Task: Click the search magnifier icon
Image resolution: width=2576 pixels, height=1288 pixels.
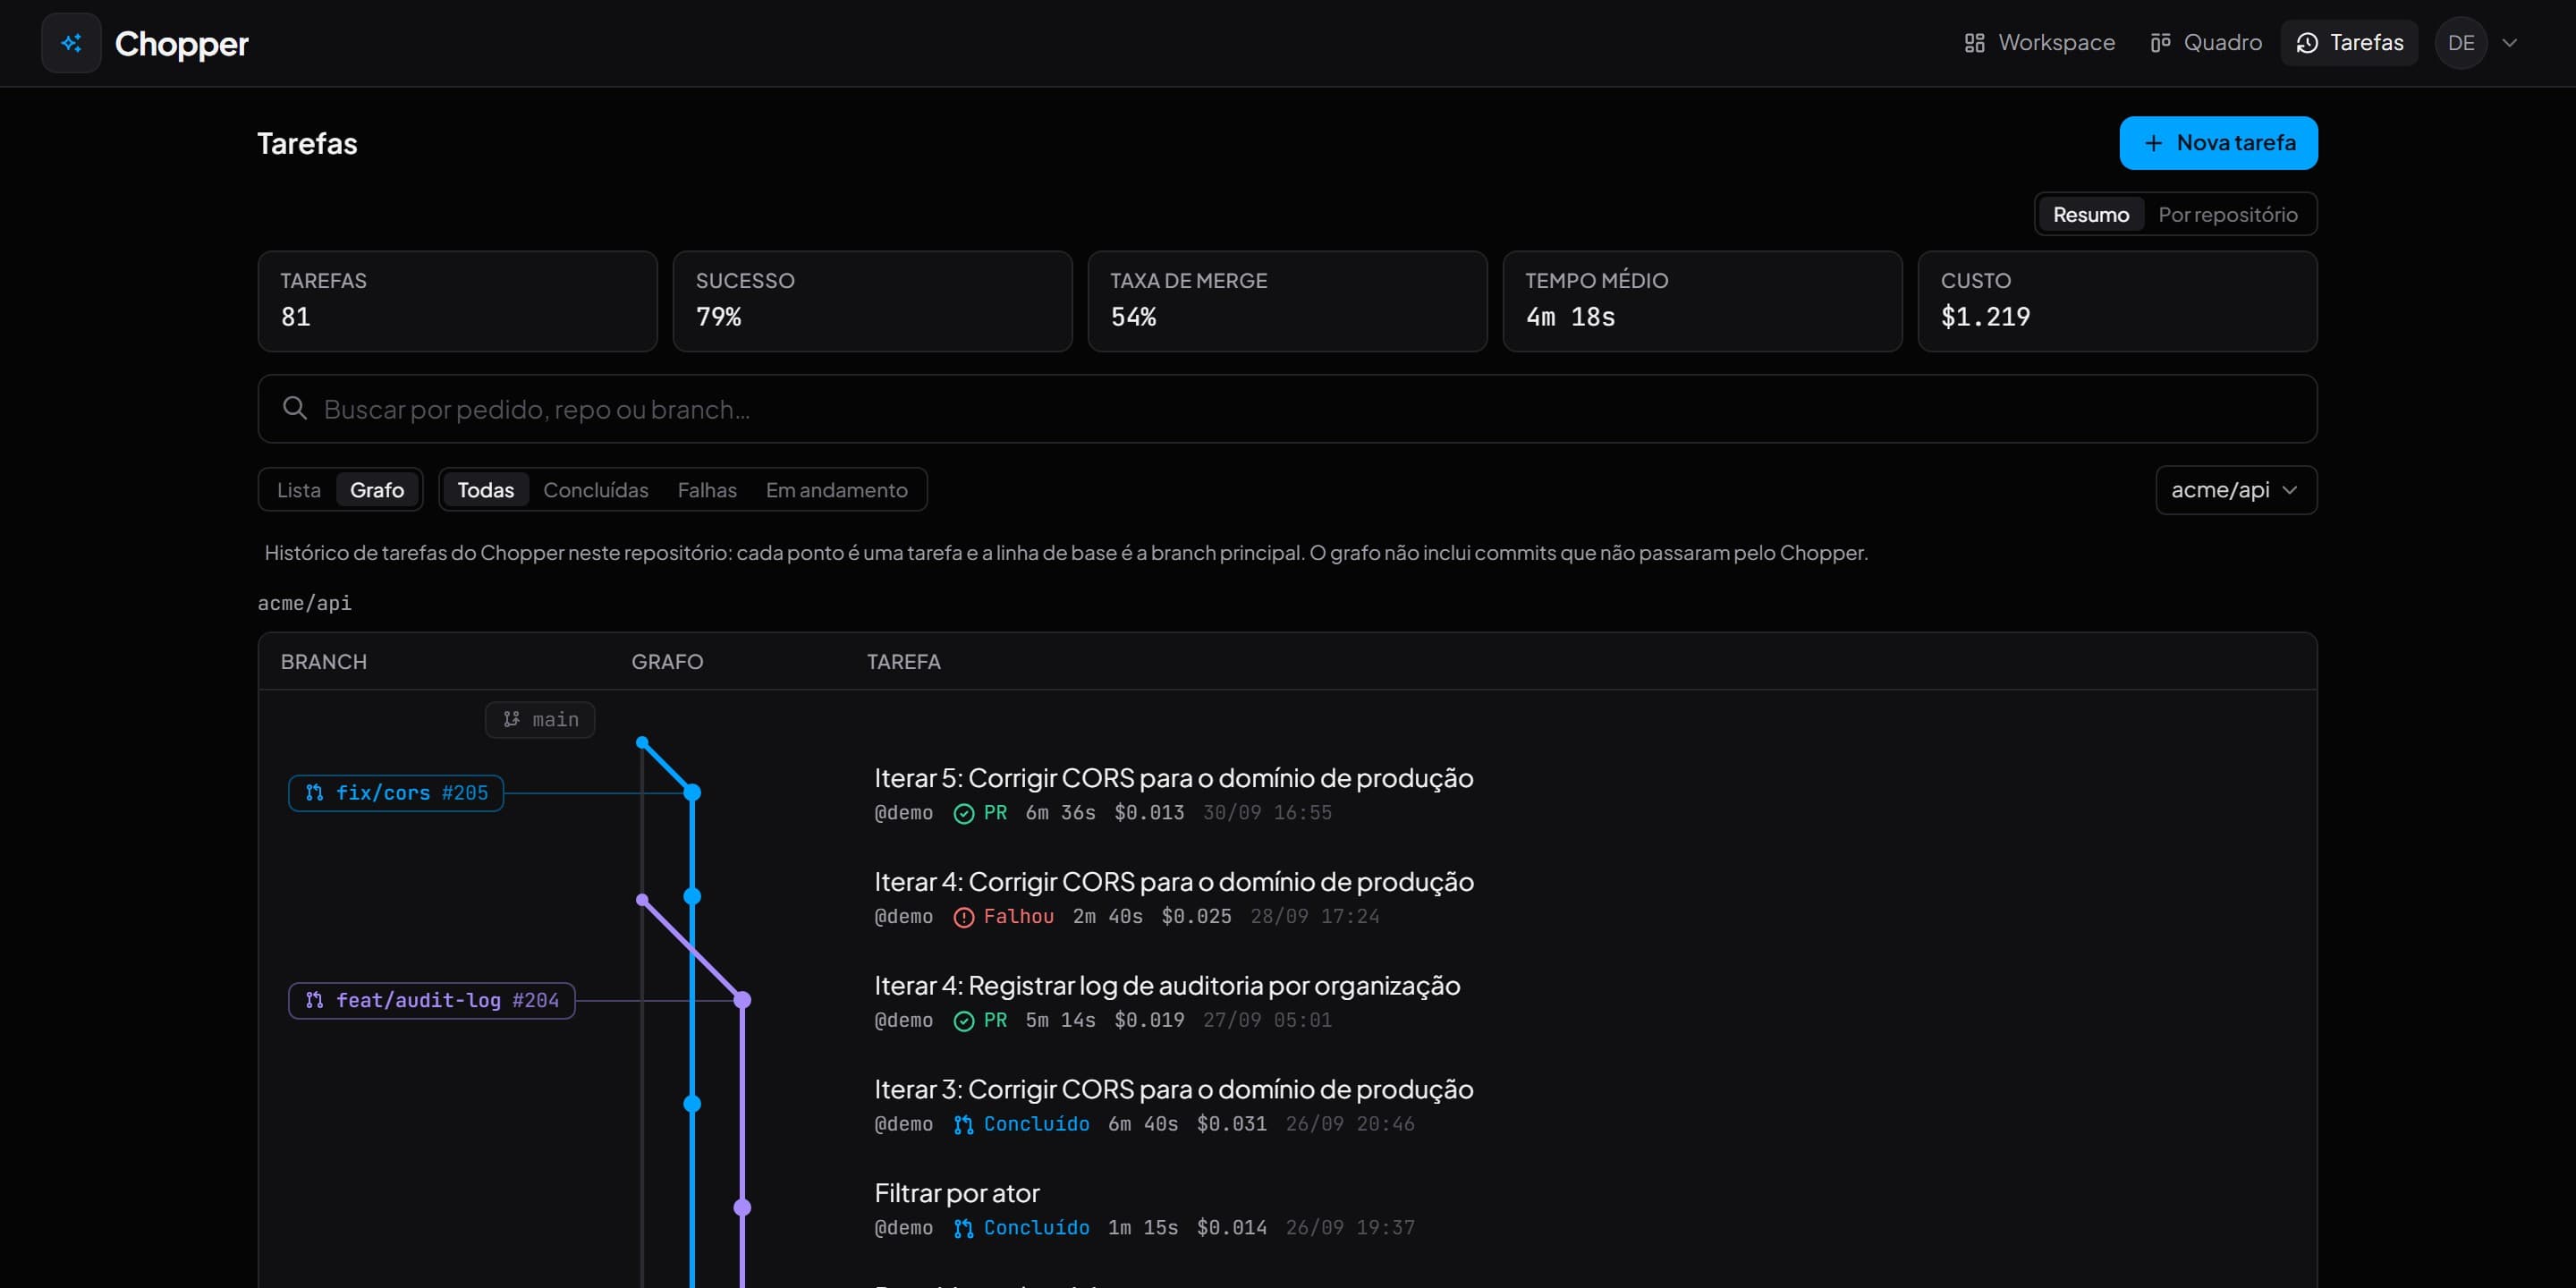Action: 295,408
